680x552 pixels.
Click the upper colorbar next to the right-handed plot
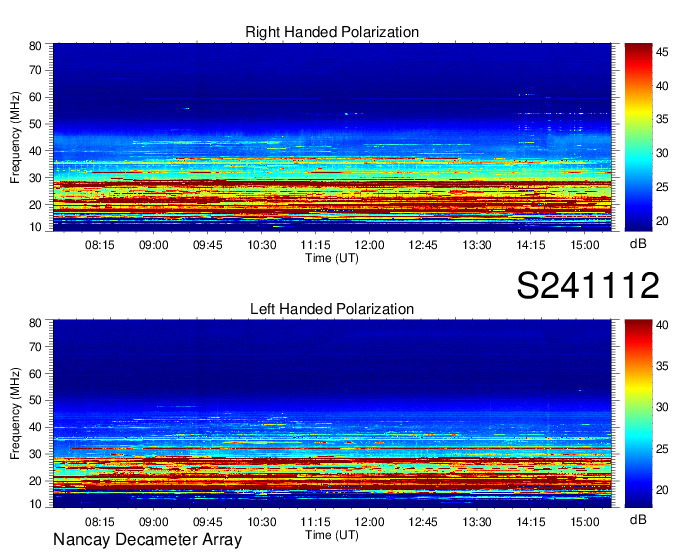638,137
